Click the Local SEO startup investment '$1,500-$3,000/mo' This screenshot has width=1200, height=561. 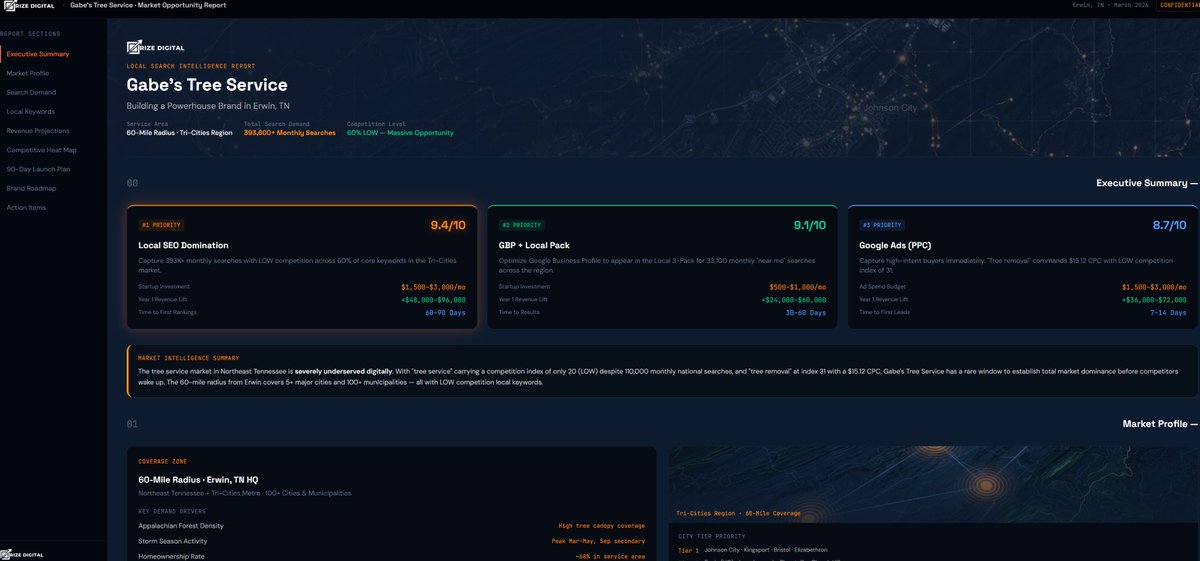point(433,287)
